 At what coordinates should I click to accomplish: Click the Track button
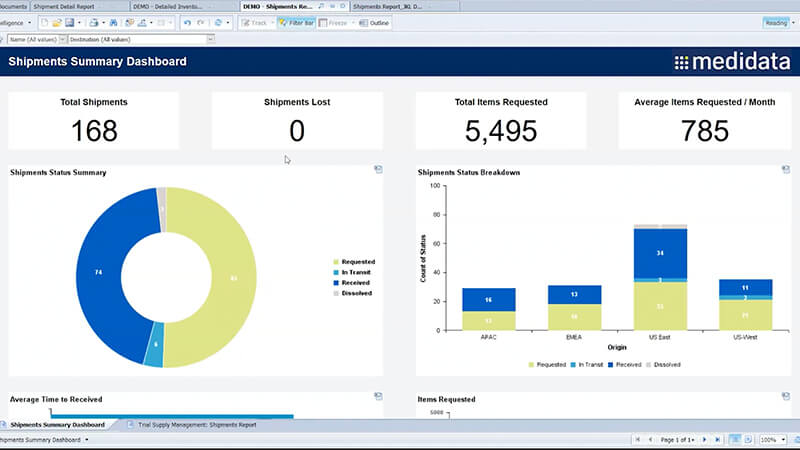point(255,23)
